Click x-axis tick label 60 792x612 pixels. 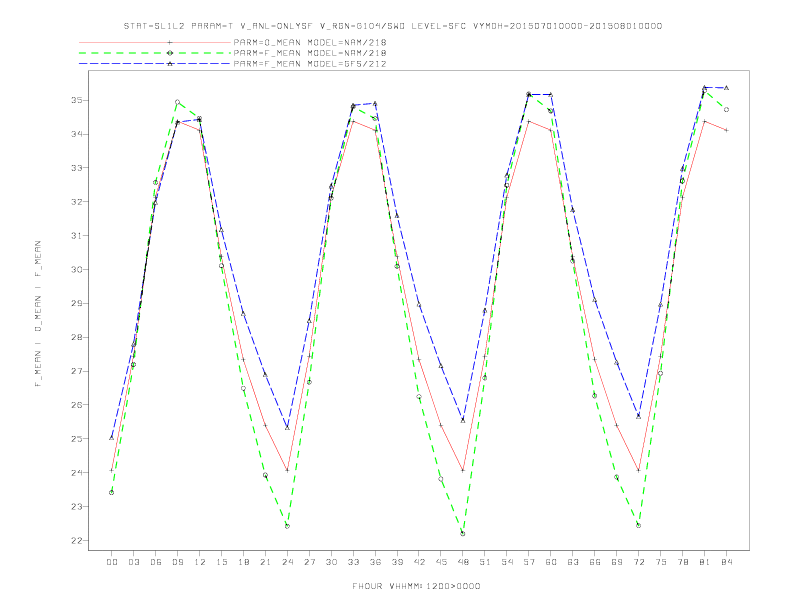pyautogui.click(x=551, y=562)
